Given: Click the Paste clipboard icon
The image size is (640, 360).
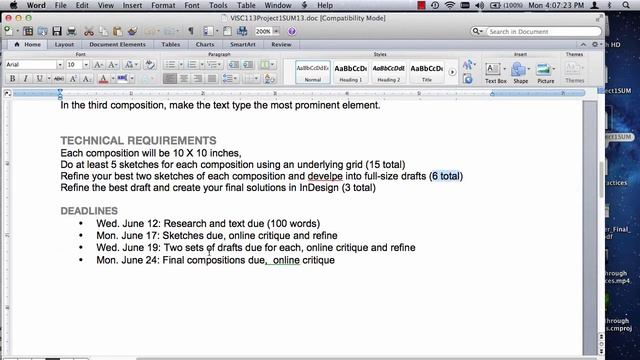Looking at the screenshot, I should [118, 31].
